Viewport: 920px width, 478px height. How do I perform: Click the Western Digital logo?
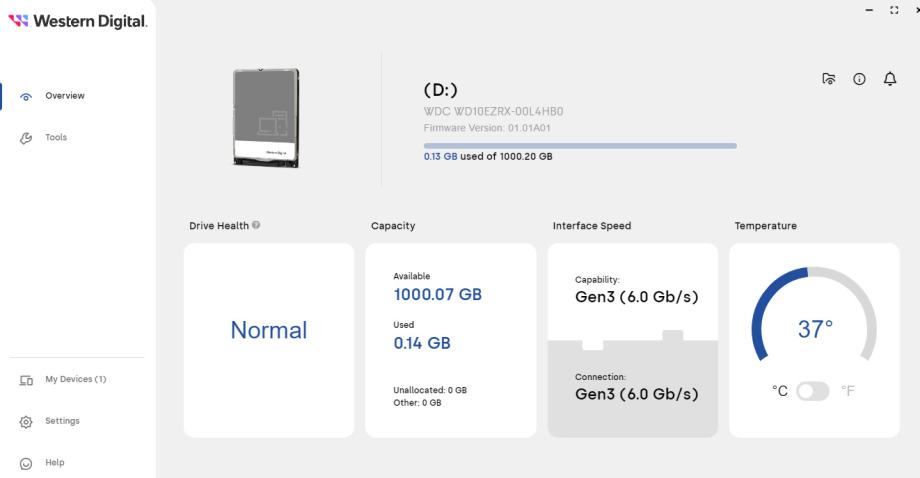point(77,21)
